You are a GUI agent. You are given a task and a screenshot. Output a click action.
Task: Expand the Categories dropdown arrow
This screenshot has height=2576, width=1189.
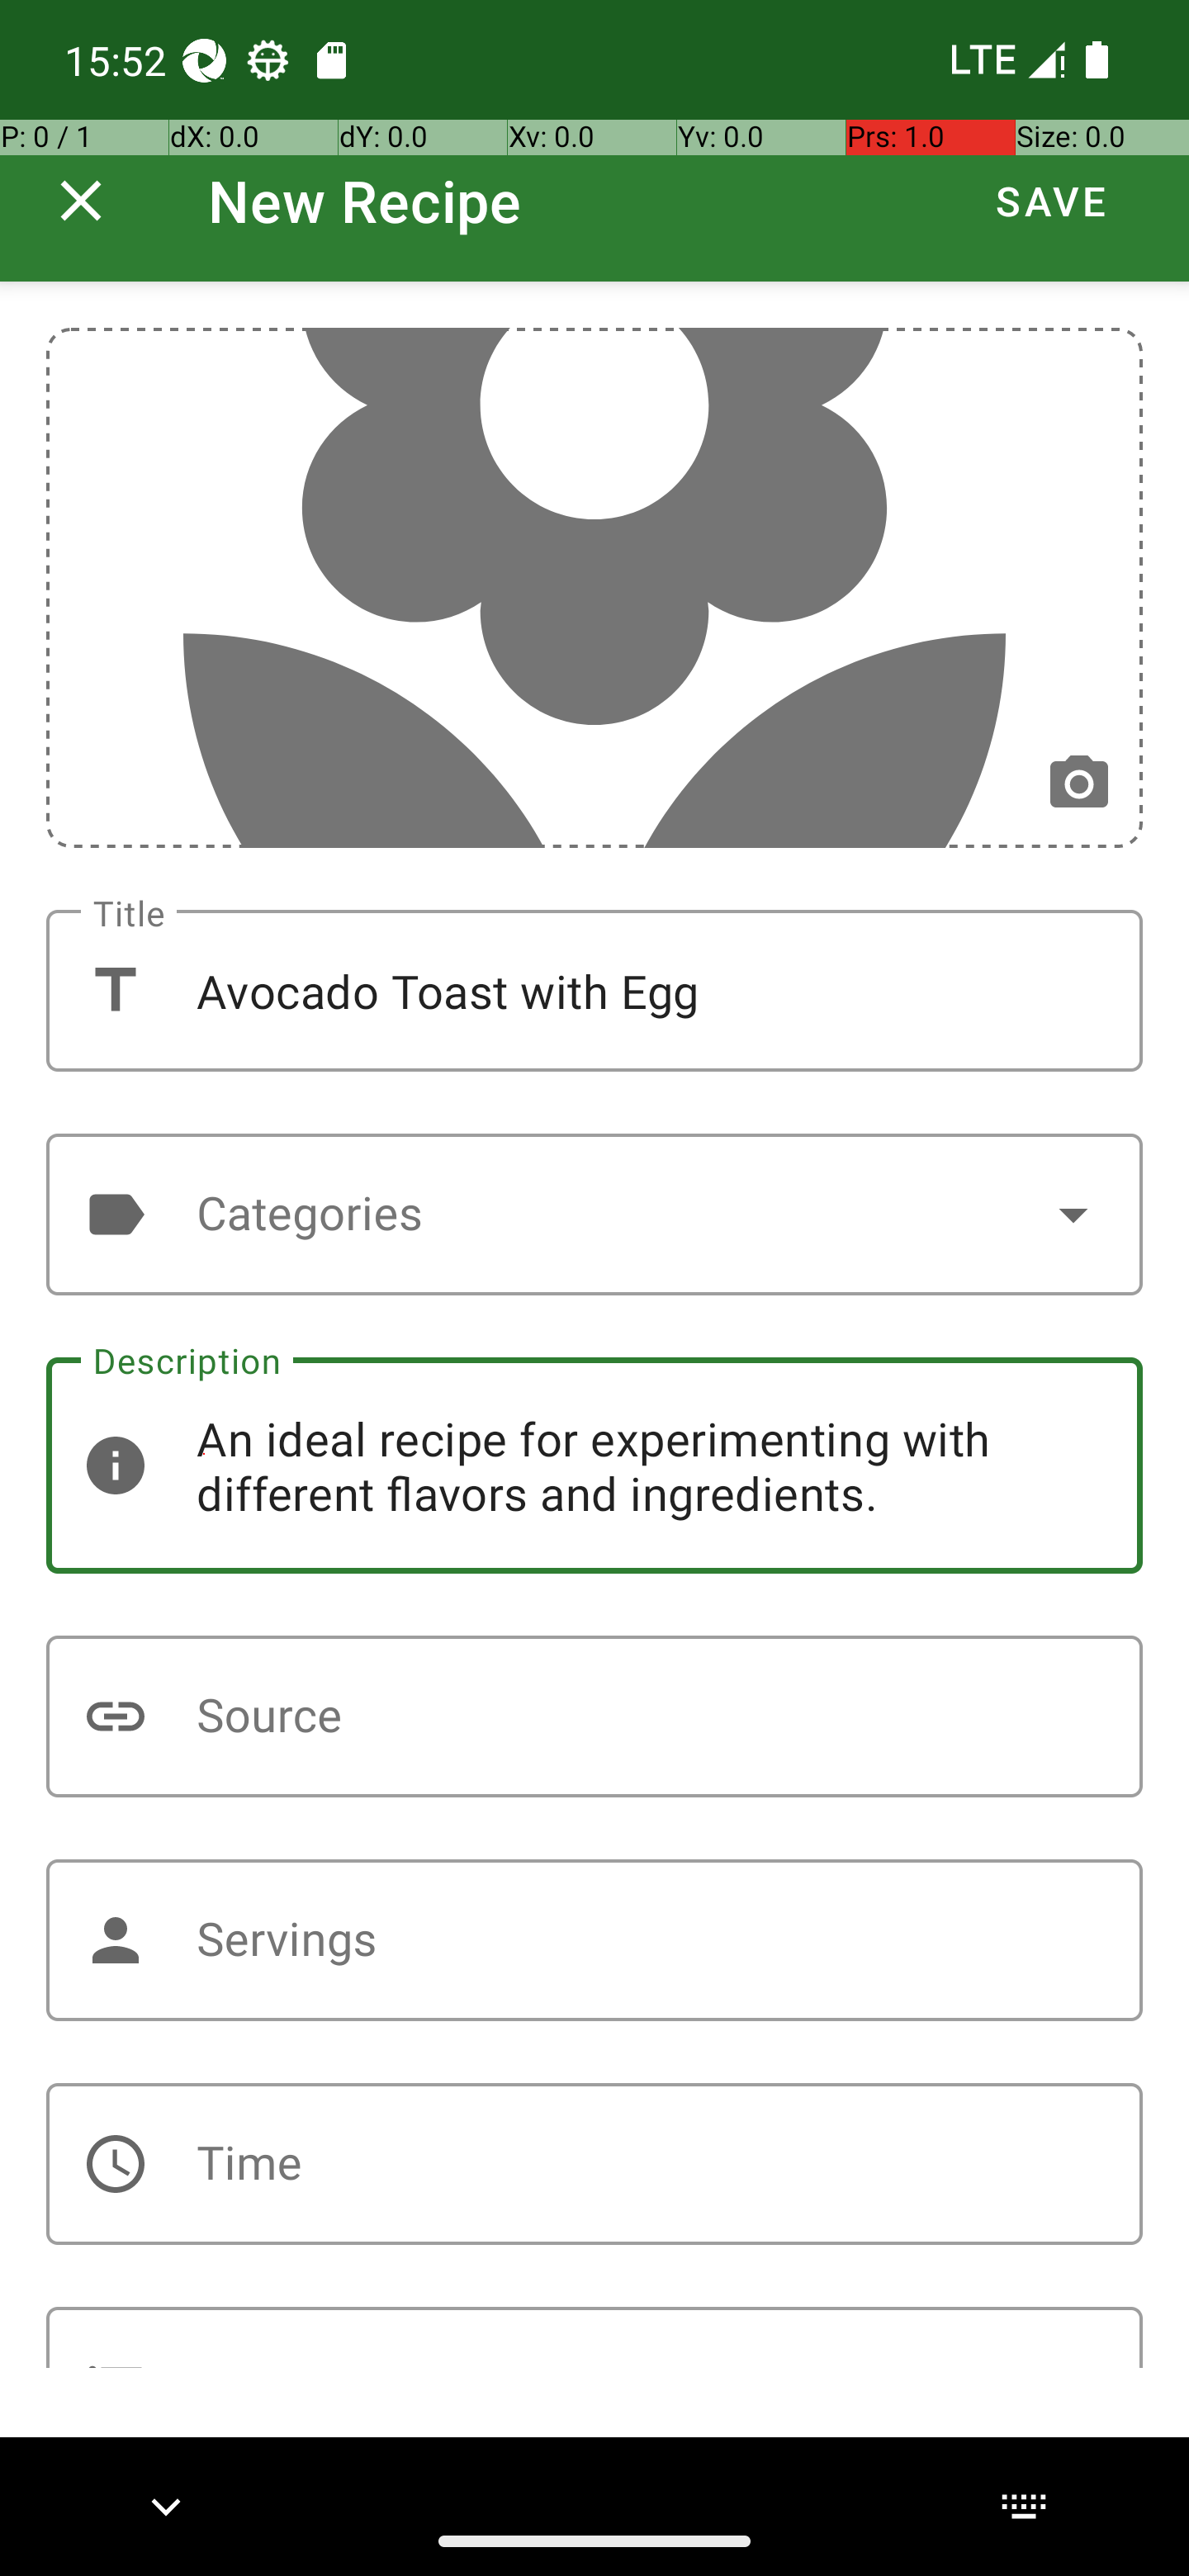pos(1073,1214)
